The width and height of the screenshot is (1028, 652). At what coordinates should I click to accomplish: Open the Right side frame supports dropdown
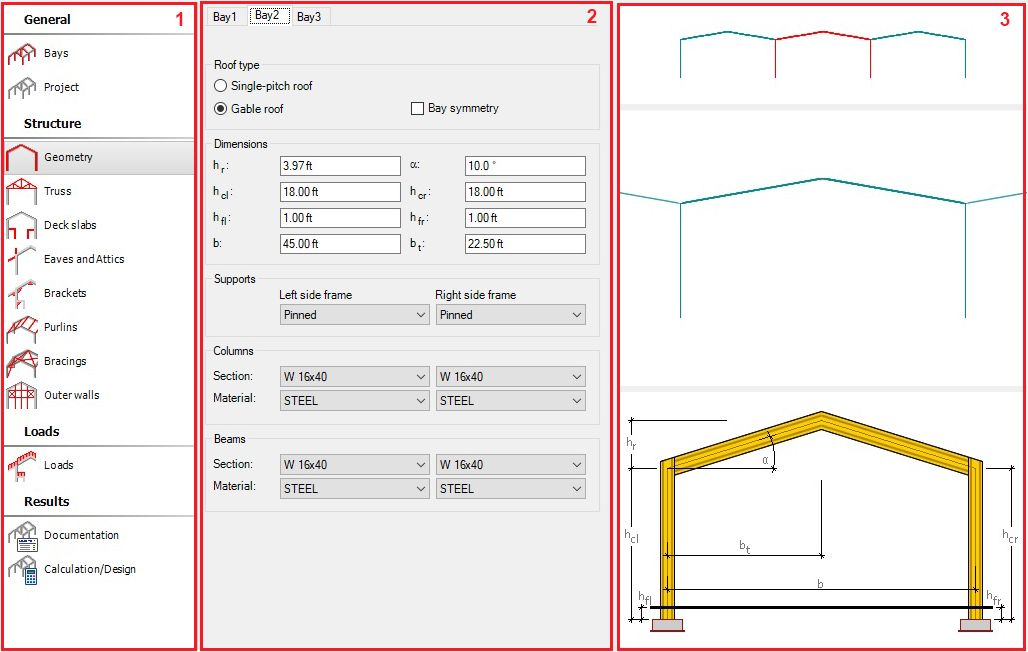[x=511, y=315]
